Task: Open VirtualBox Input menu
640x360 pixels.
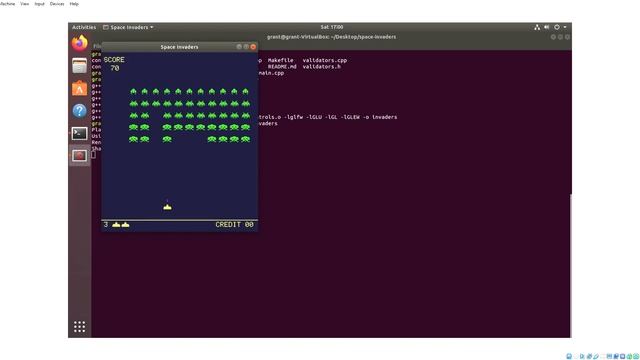Action: point(39,4)
